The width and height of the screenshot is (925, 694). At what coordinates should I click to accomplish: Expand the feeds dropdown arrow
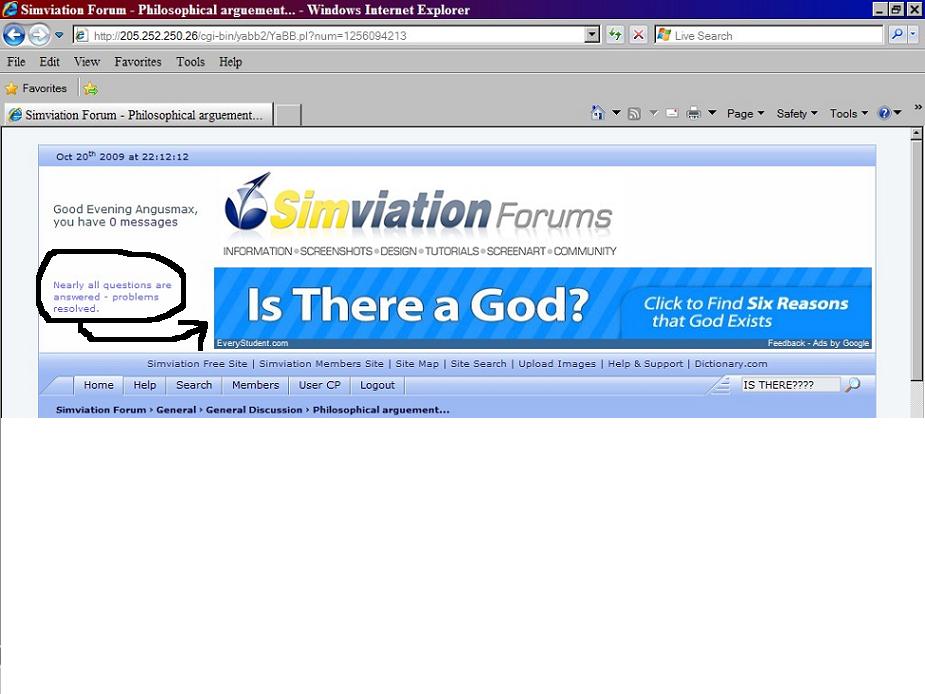pyautogui.click(x=654, y=113)
